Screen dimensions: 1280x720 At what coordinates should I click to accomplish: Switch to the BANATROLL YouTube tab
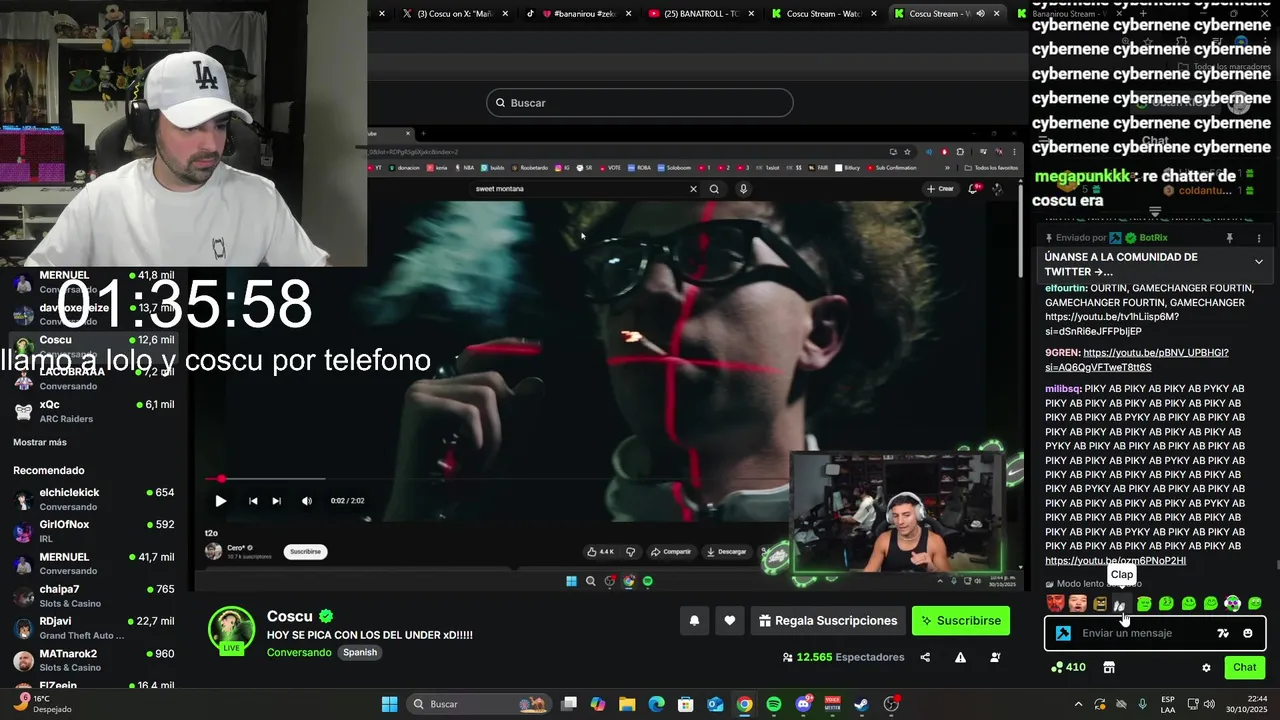coord(702,13)
